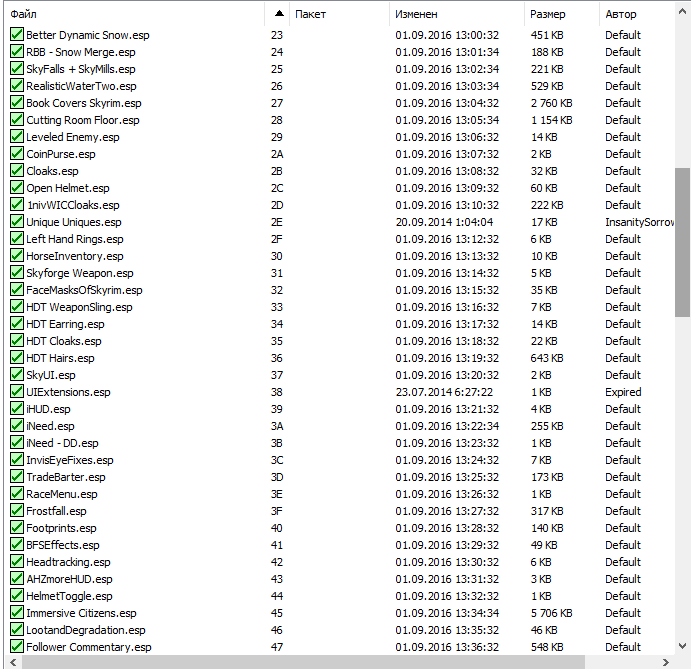Screen dimensions: 691x669
Task: Select Open Helmet.esp plugin name
Action: click(x=68, y=188)
